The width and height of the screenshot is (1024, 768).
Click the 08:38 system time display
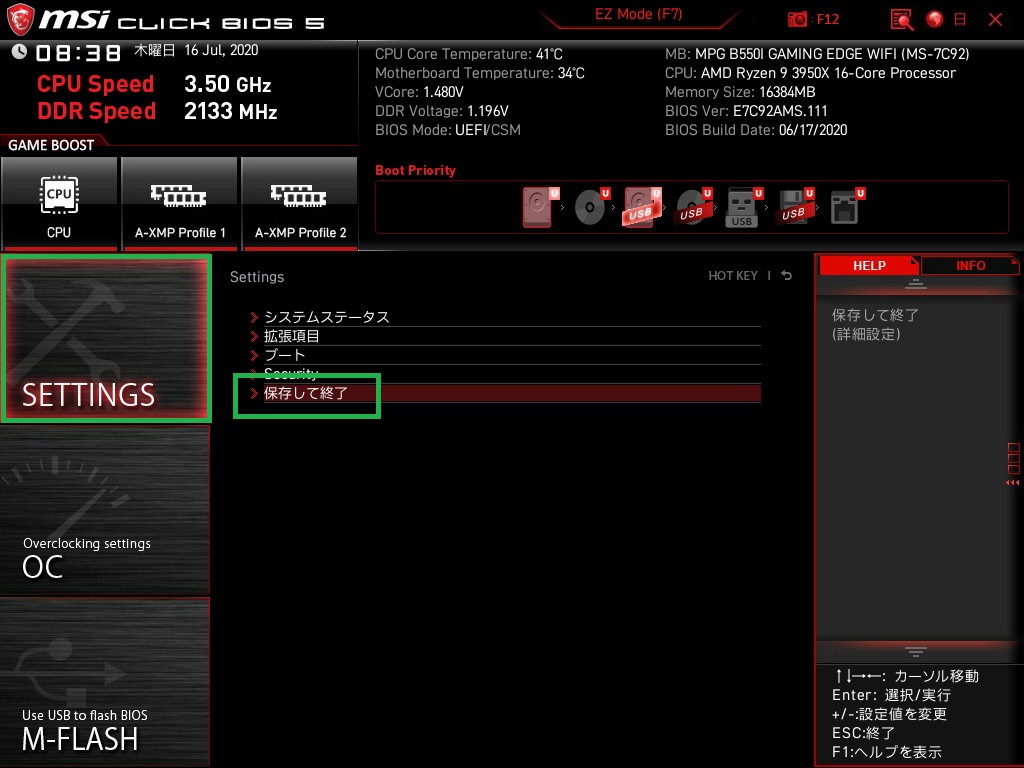[78, 53]
